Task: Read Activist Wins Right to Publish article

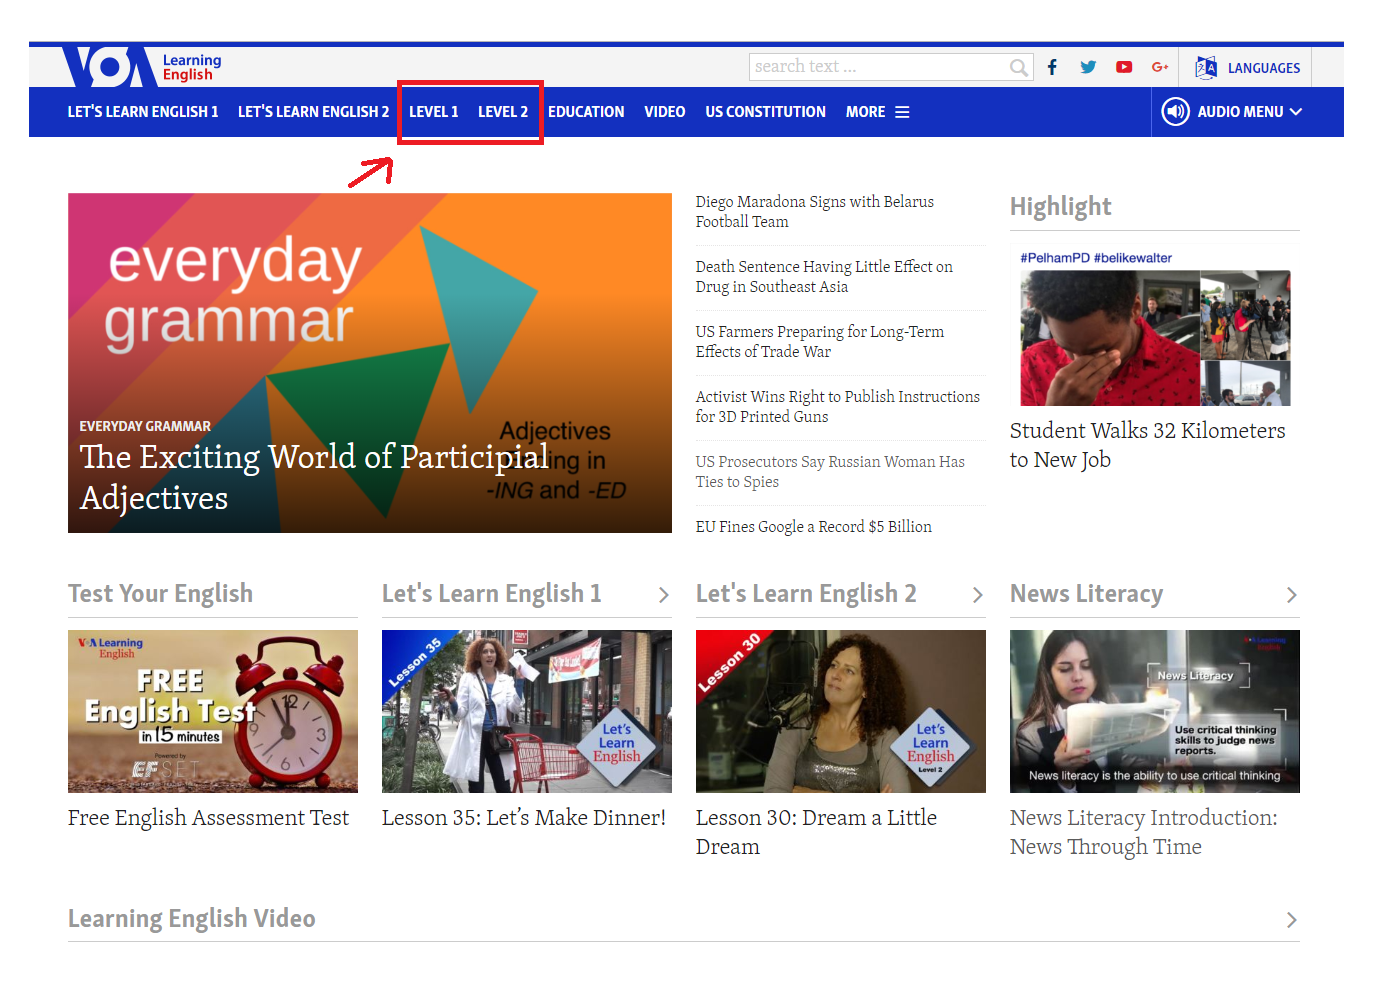Action: click(x=838, y=407)
